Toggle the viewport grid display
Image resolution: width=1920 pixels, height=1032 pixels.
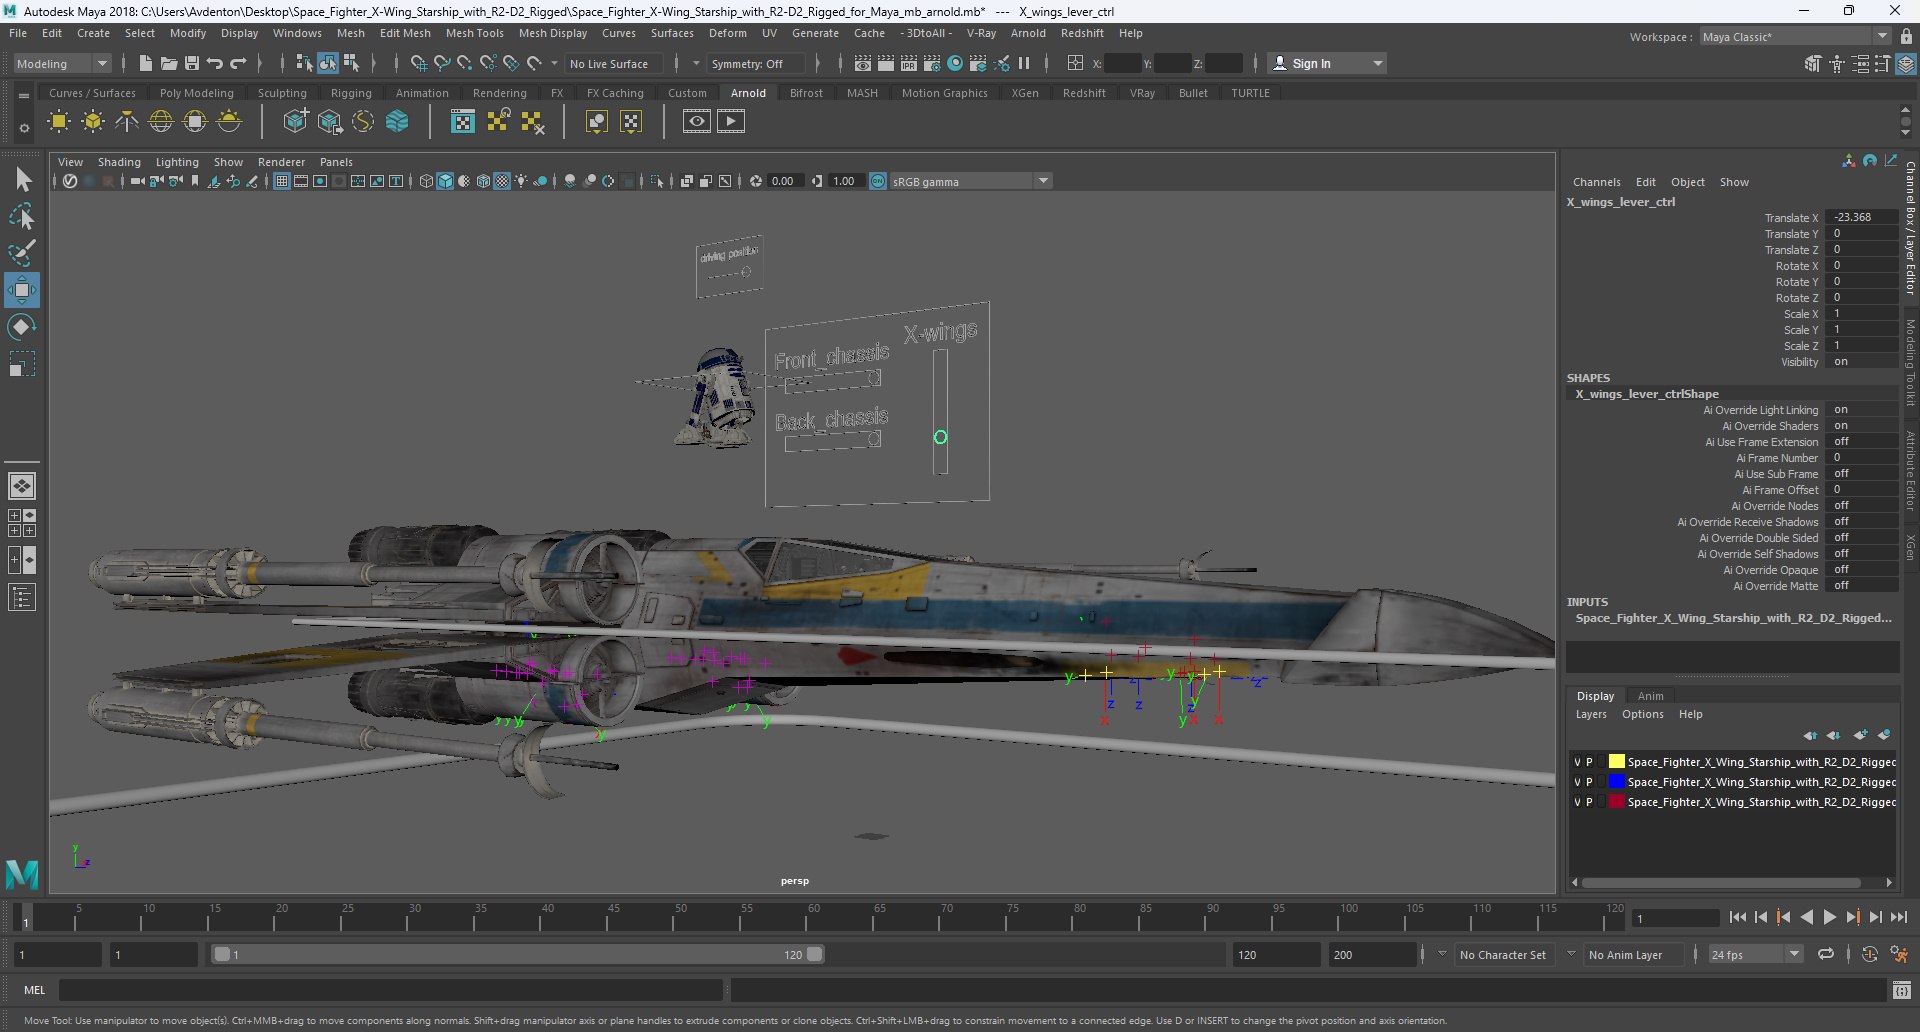pyautogui.click(x=282, y=181)
